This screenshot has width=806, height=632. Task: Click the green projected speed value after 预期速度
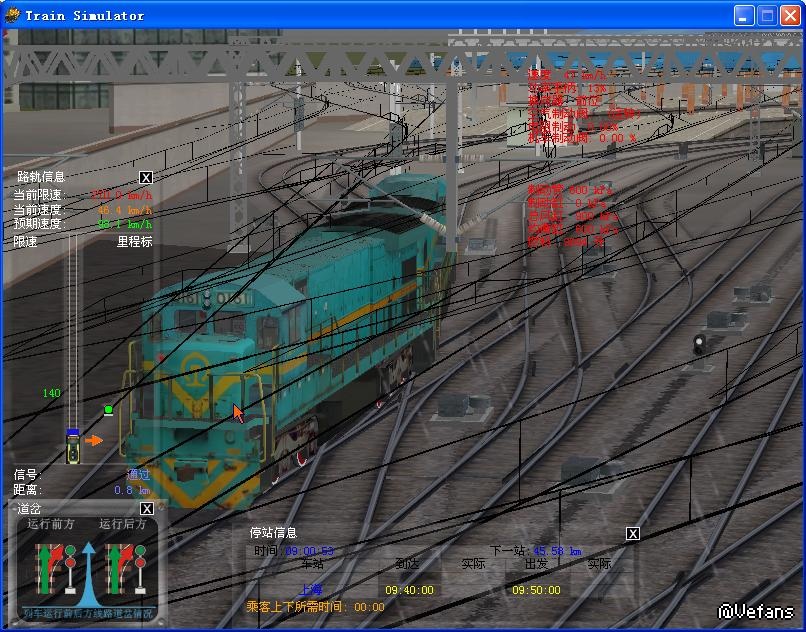tap(125, 224)
